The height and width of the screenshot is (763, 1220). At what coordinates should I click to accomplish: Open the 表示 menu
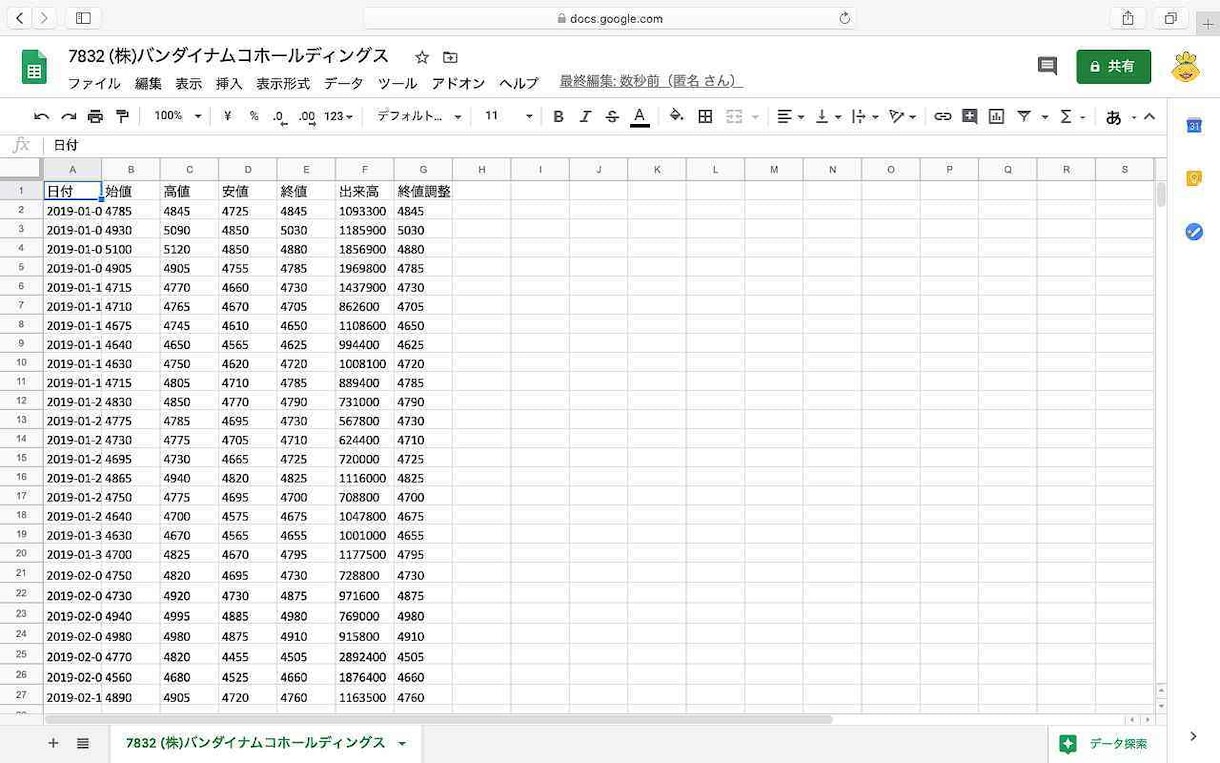(188, 84)
